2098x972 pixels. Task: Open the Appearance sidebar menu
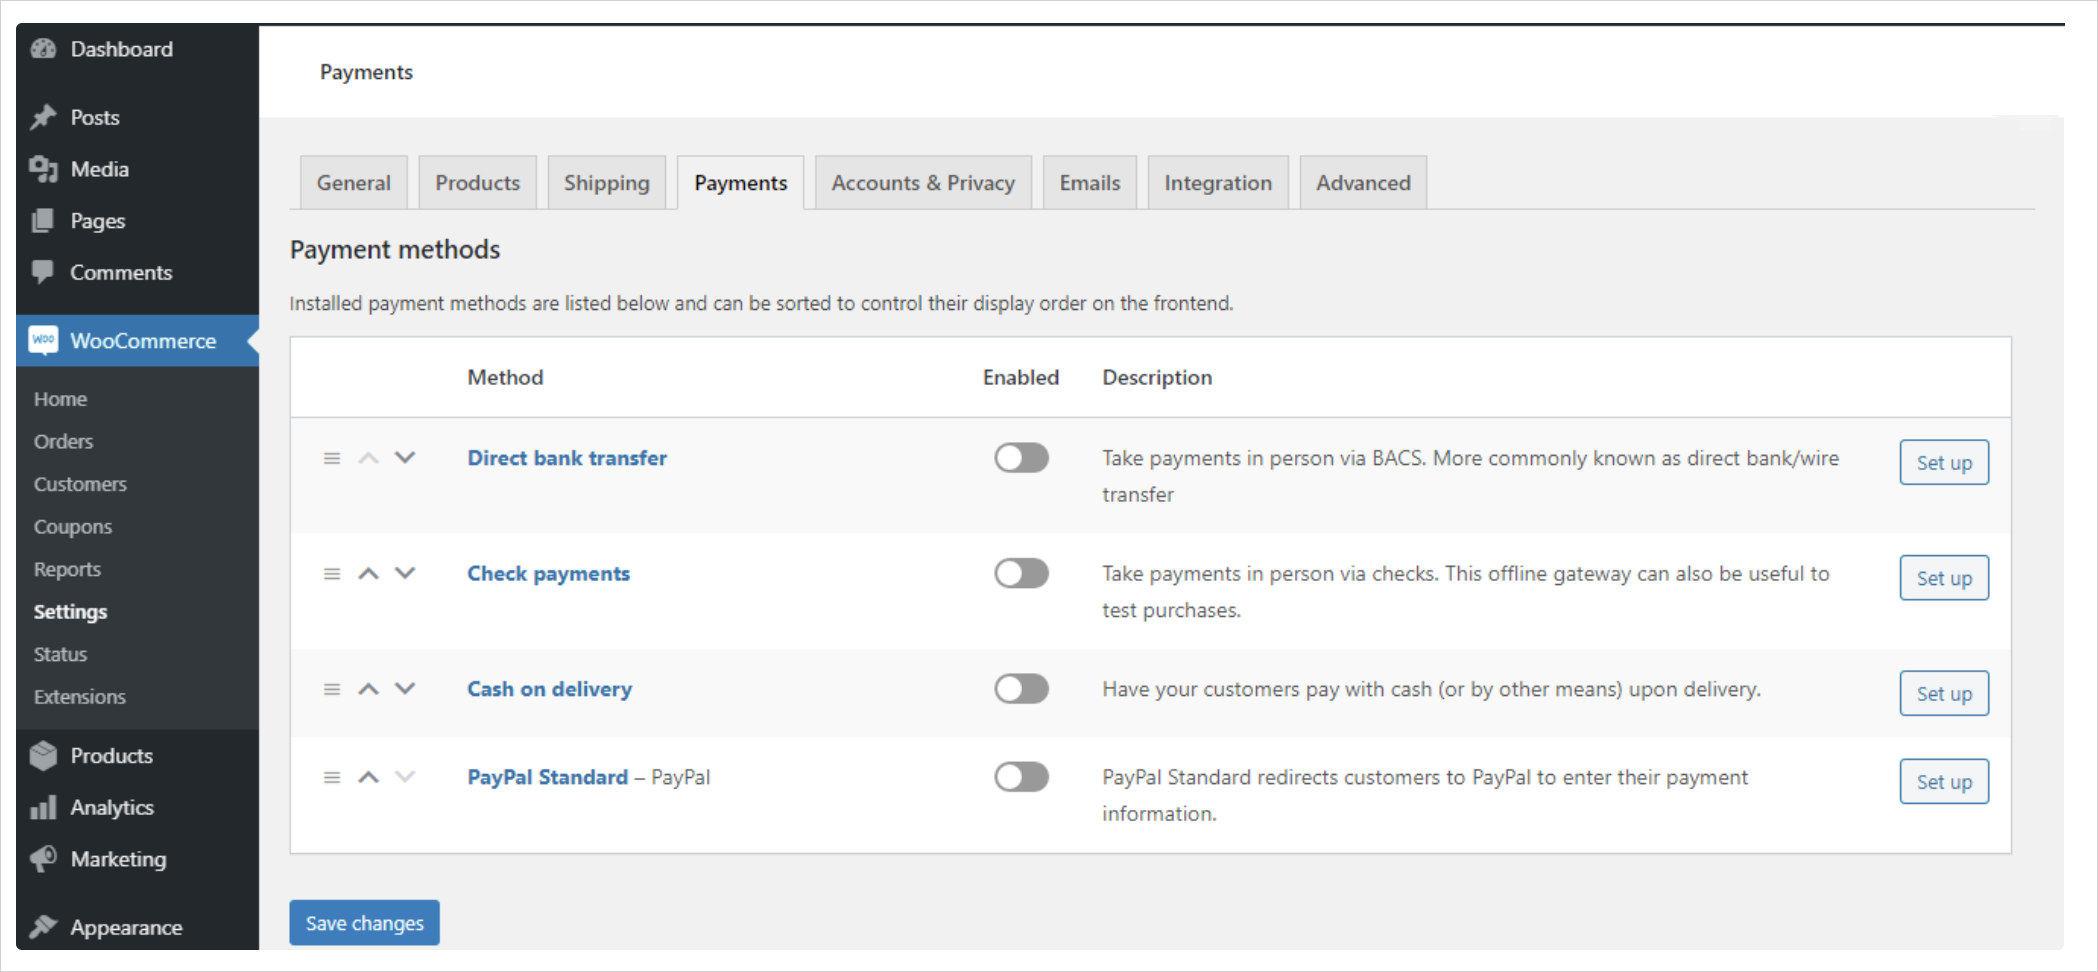tap(138, 927)
